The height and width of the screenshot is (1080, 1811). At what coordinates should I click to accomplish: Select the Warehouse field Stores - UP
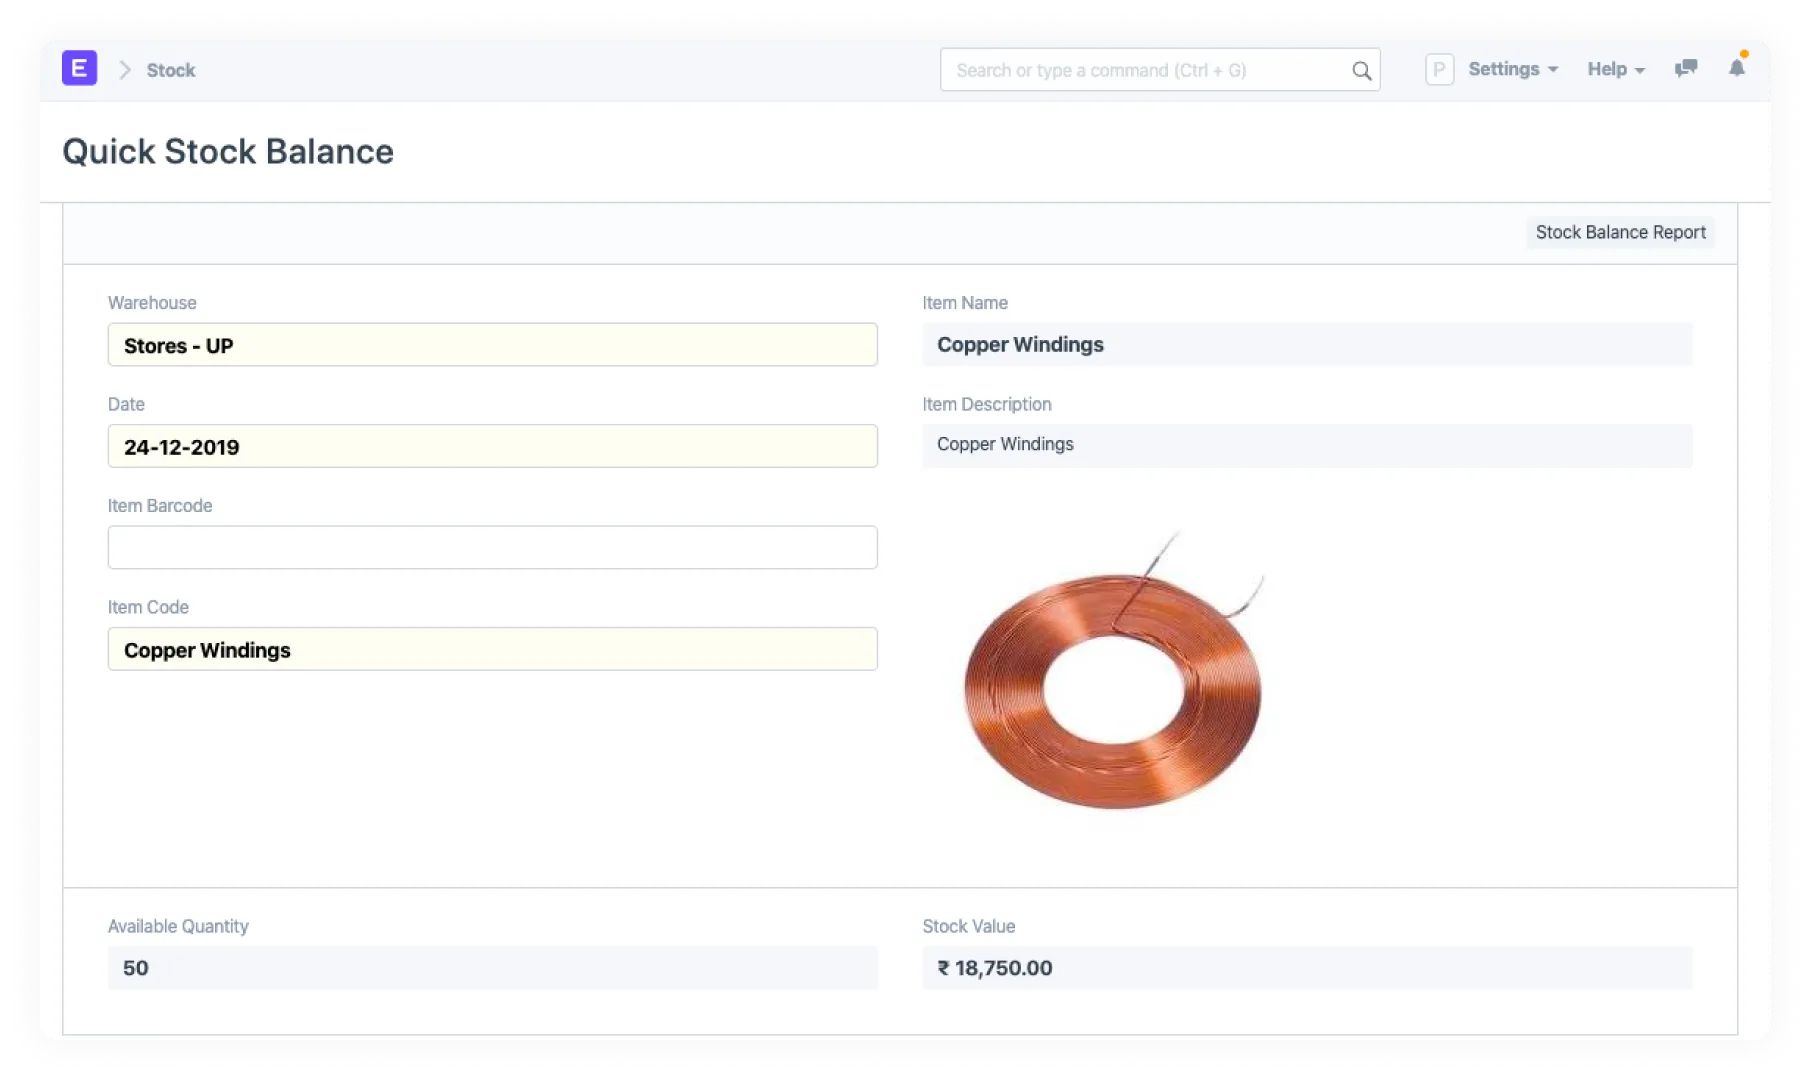(x=492, y=345)
